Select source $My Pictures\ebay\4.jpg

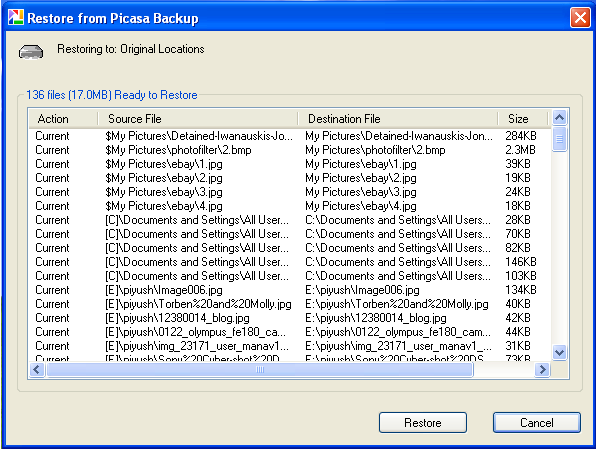point(164,206)
